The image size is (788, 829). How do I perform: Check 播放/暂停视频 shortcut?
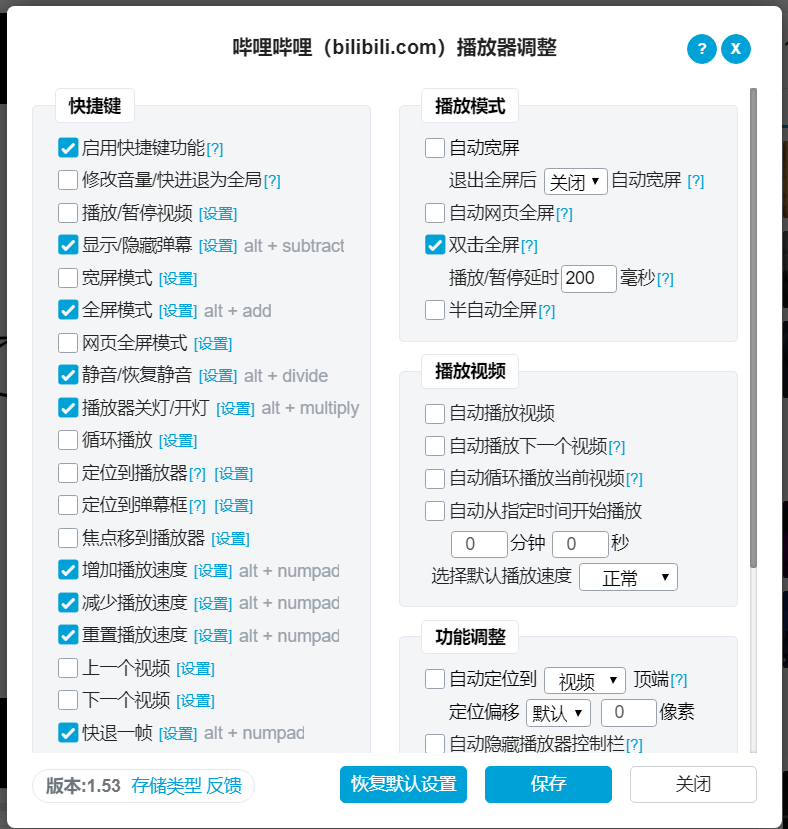point(68,213)
